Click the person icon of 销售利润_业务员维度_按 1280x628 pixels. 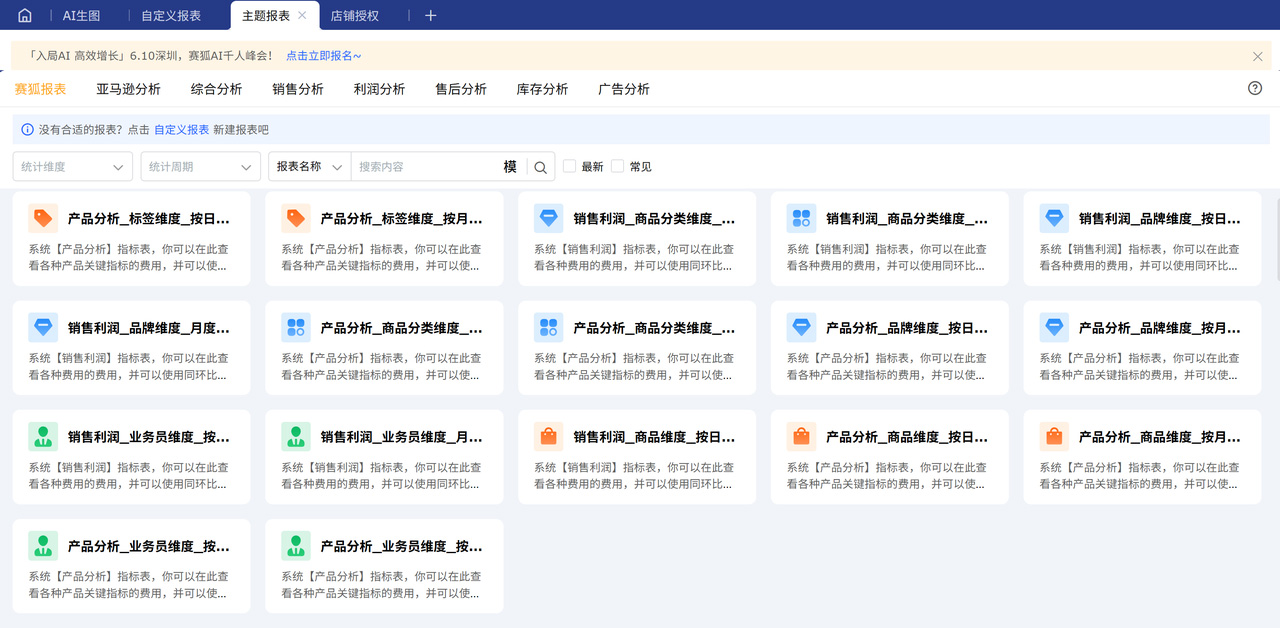coord(43,436)
